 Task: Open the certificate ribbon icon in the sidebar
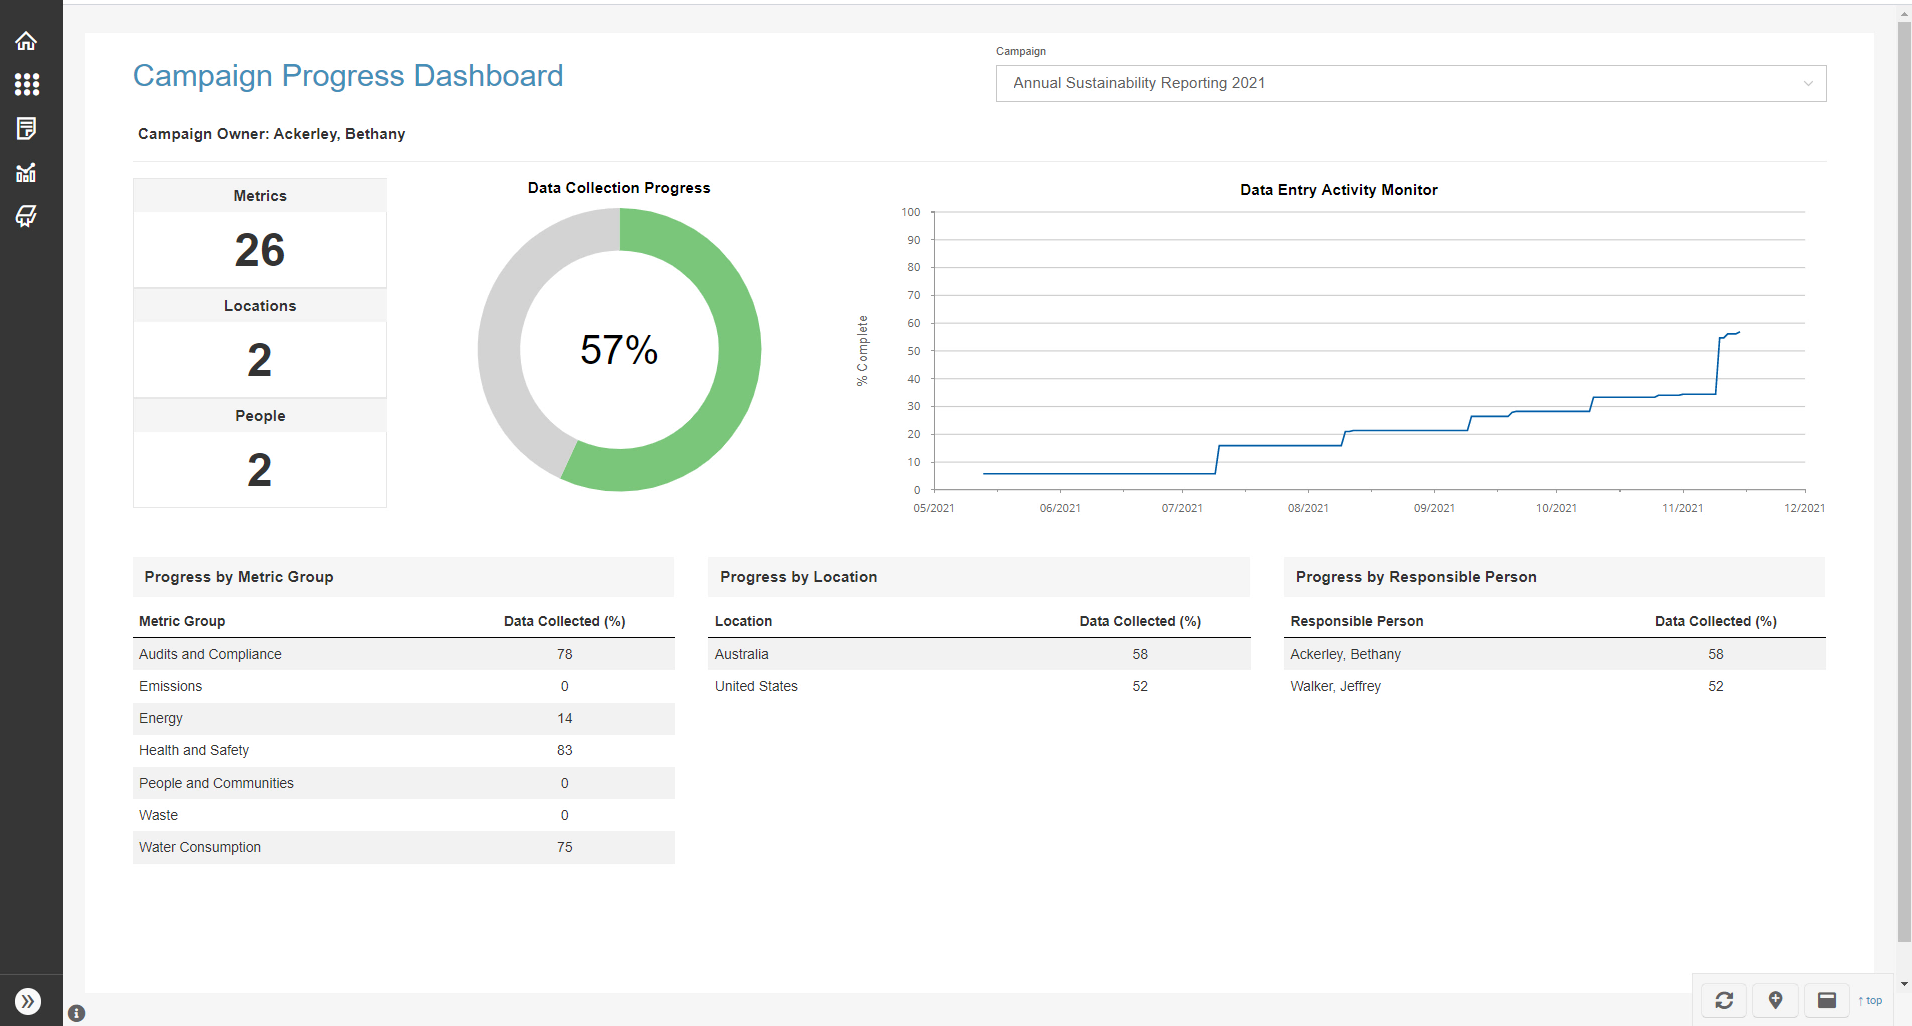point(26,216)
